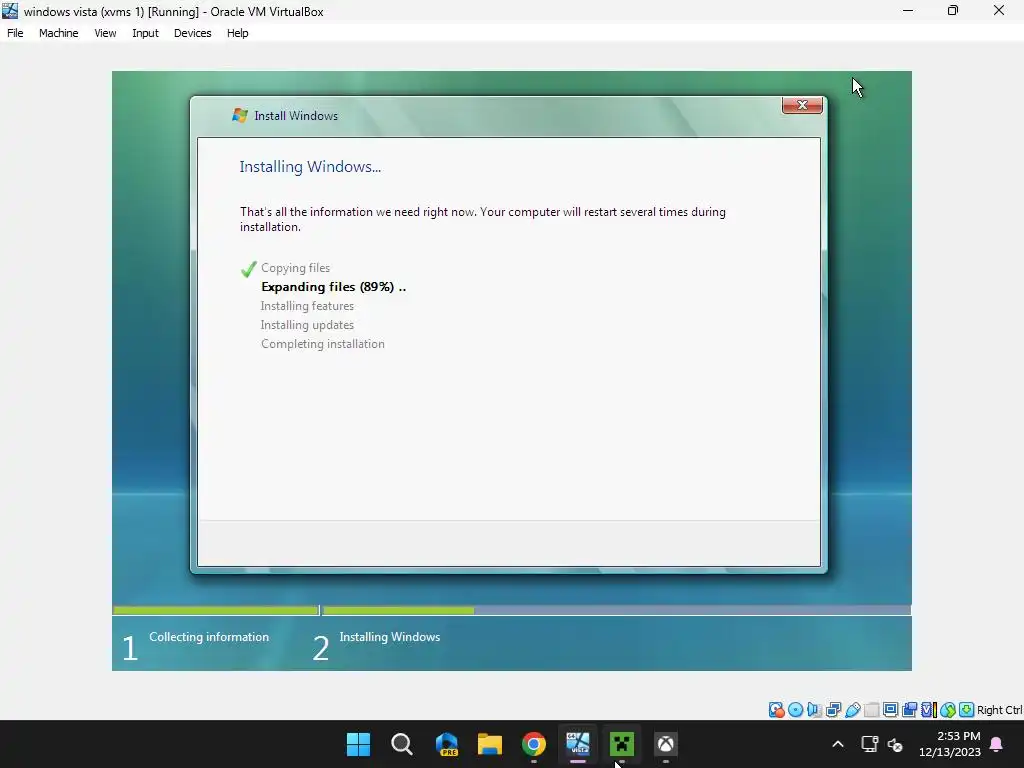Image resolution: width=1024 pixels, height=768 pixels.
Task: Close the Install Windows dialog
Action: pos(802,104)
